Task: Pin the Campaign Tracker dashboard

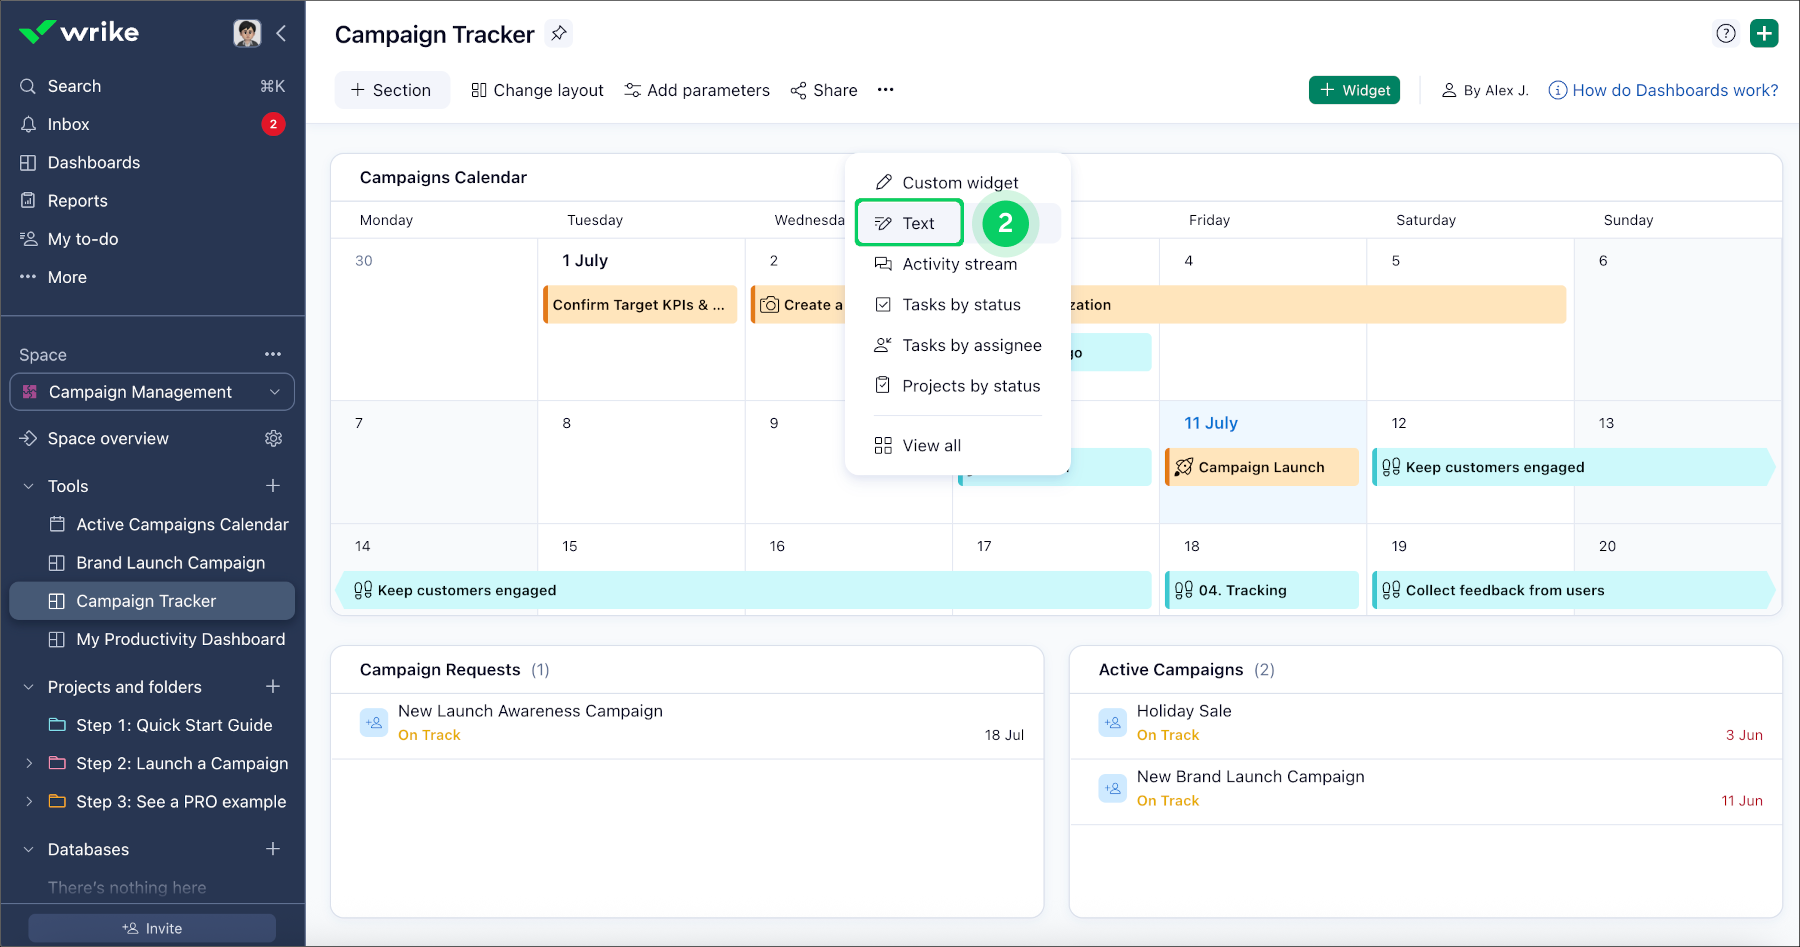Action: tap(559, 33)
